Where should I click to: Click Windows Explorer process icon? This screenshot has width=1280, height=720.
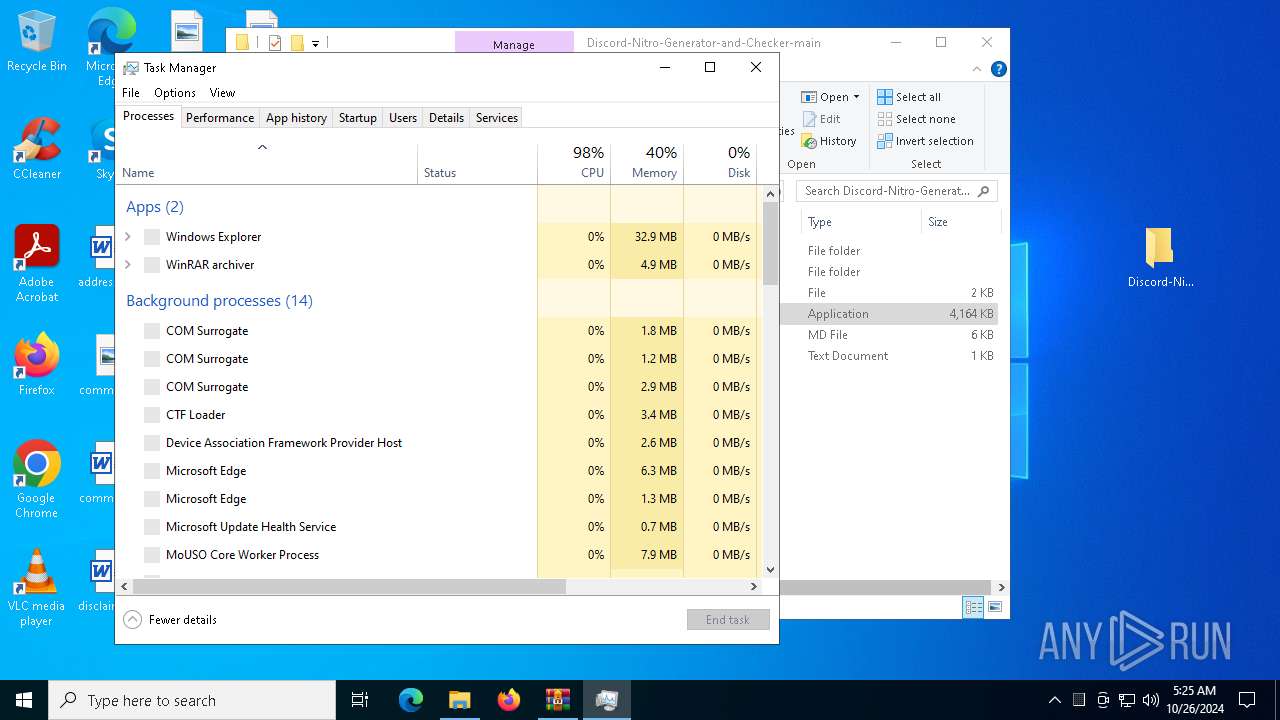pyautogui.click(x=152, y=237)
